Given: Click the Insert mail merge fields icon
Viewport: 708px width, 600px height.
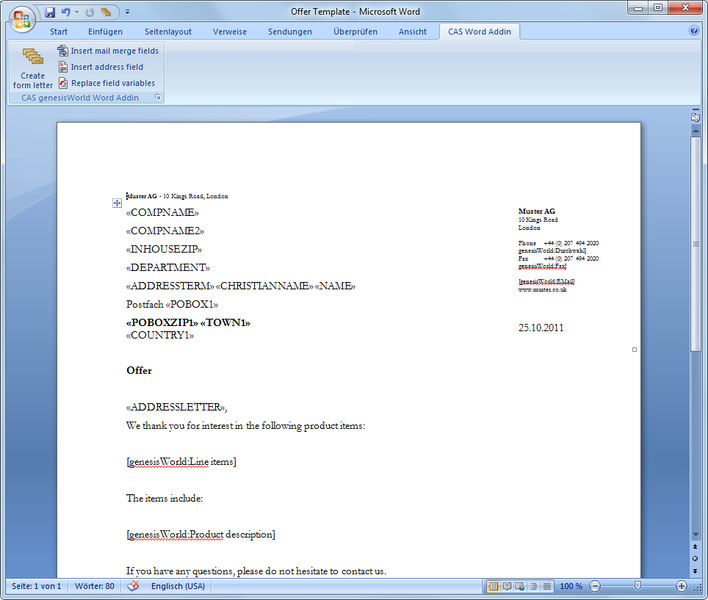Looking at the screenshot, I should [63, 51].
